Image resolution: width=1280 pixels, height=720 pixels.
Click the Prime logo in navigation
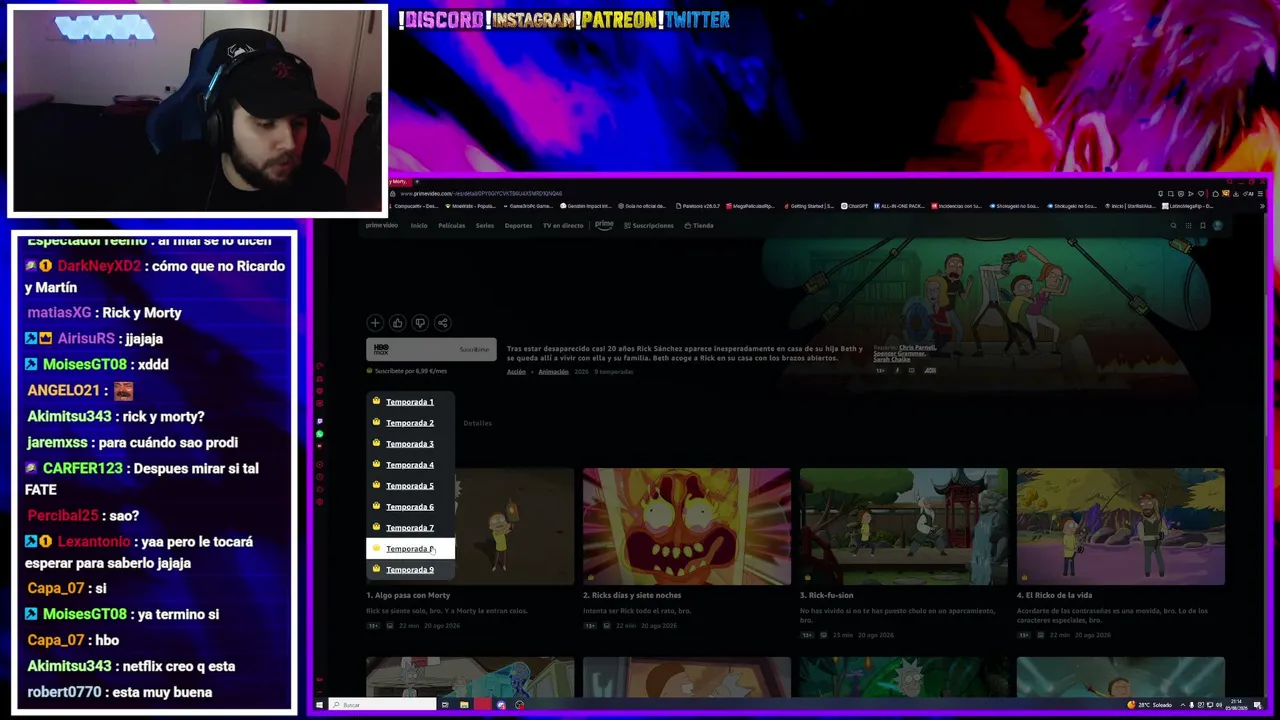point(604,225)
